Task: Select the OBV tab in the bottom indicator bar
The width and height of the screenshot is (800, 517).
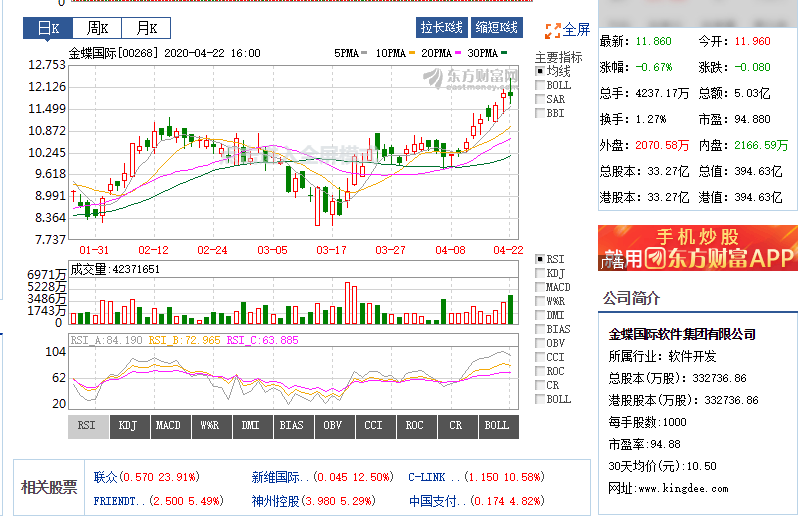Action: [332, 426]
